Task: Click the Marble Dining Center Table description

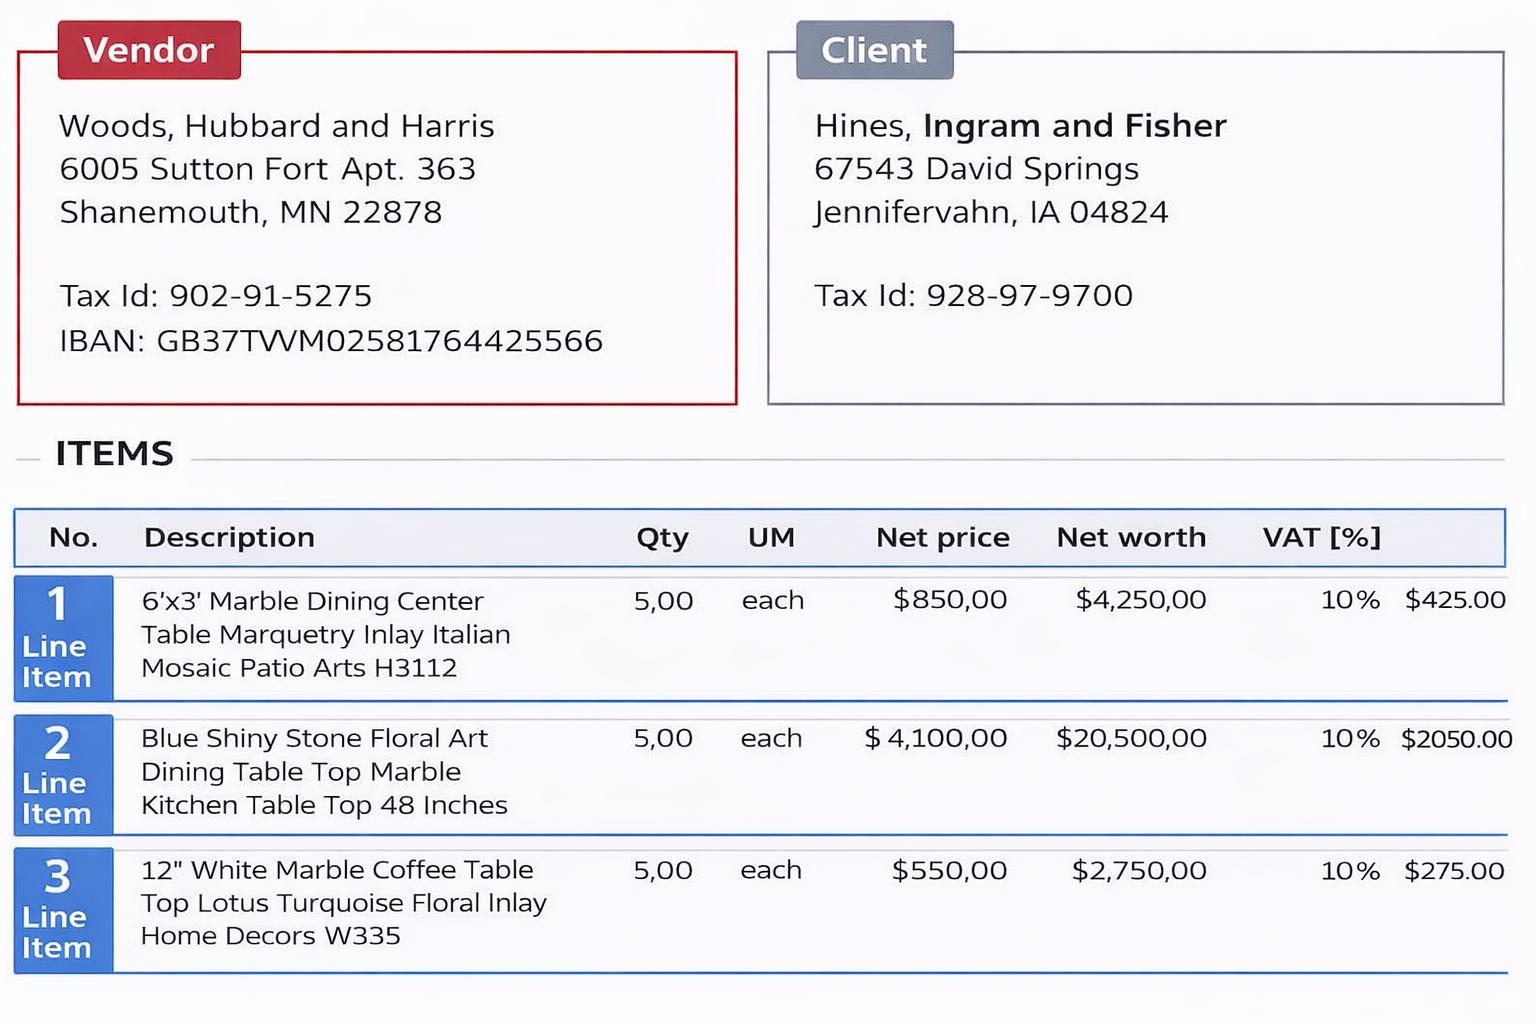Action: click(x=325, y=634)
